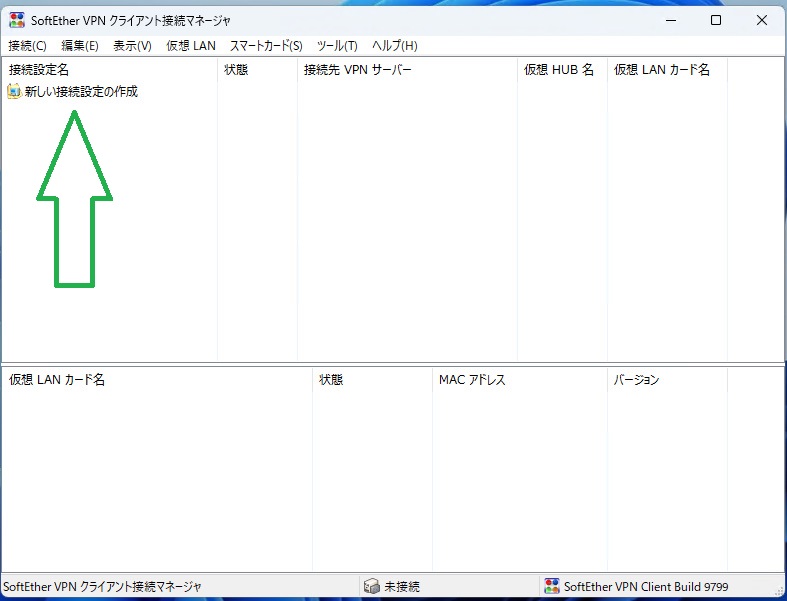
Task: Click the icon beside 新しい接続設定の作成
Action: tap(14, 92)
